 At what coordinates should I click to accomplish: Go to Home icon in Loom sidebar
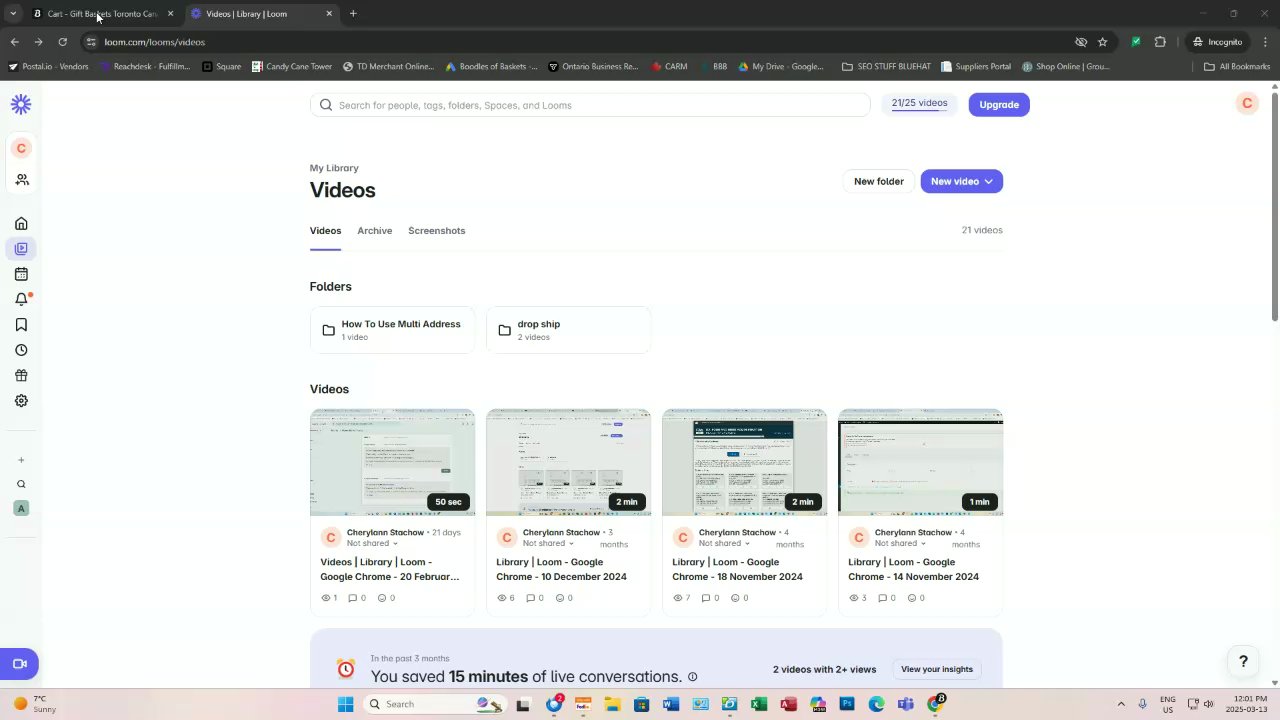21,223
